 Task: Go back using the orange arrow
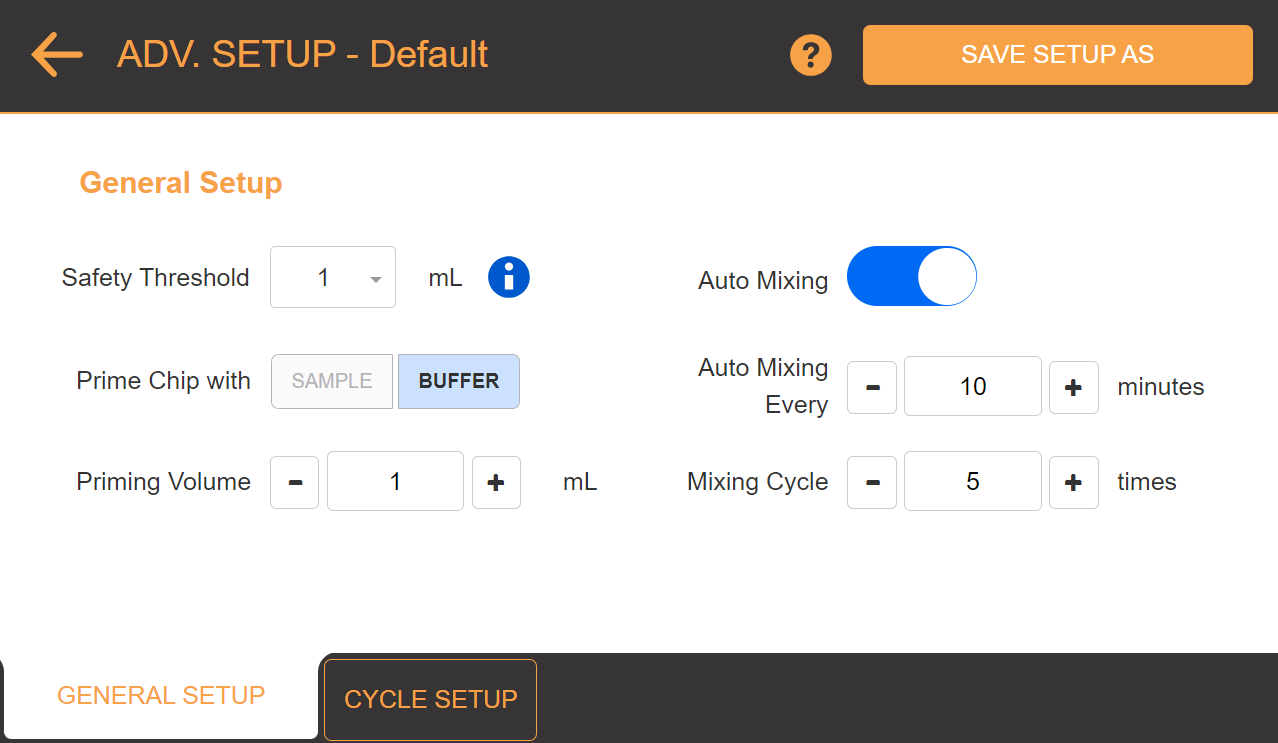pos(57,54)
